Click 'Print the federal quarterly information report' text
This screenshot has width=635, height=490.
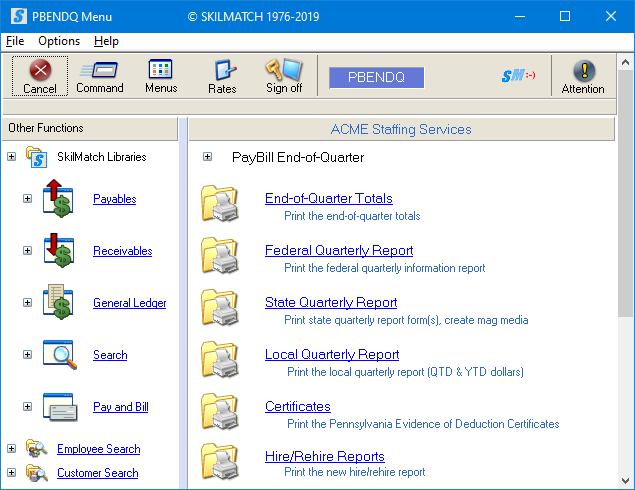384,268
